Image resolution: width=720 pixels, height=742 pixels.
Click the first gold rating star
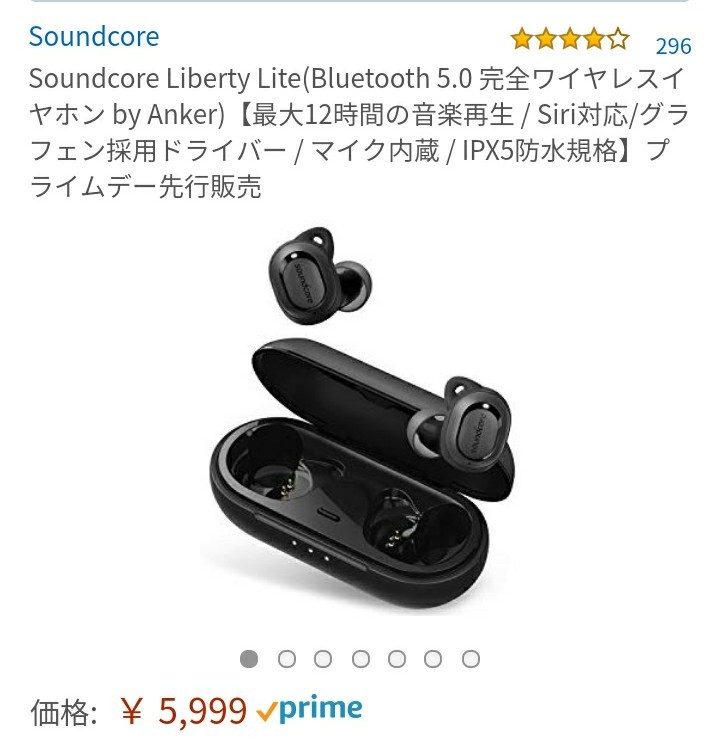pyautogui.click(x=522, y=39)
